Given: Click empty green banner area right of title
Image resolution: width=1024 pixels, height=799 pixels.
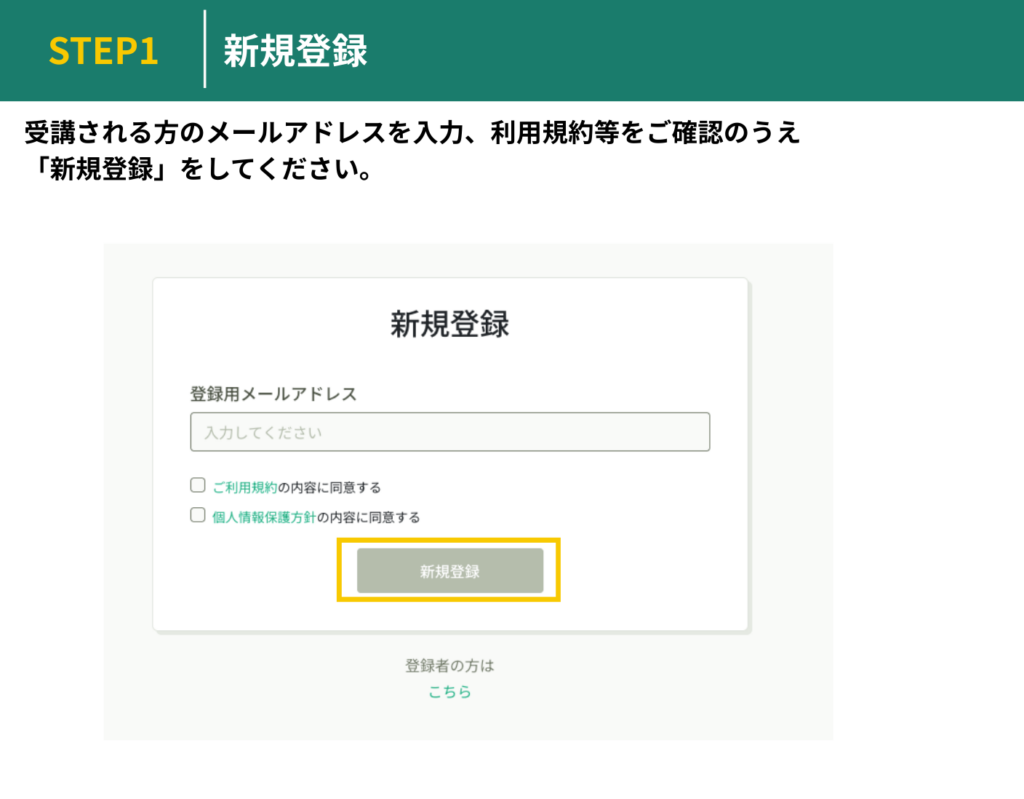Looking at the screenshot, I should (700, 50).
